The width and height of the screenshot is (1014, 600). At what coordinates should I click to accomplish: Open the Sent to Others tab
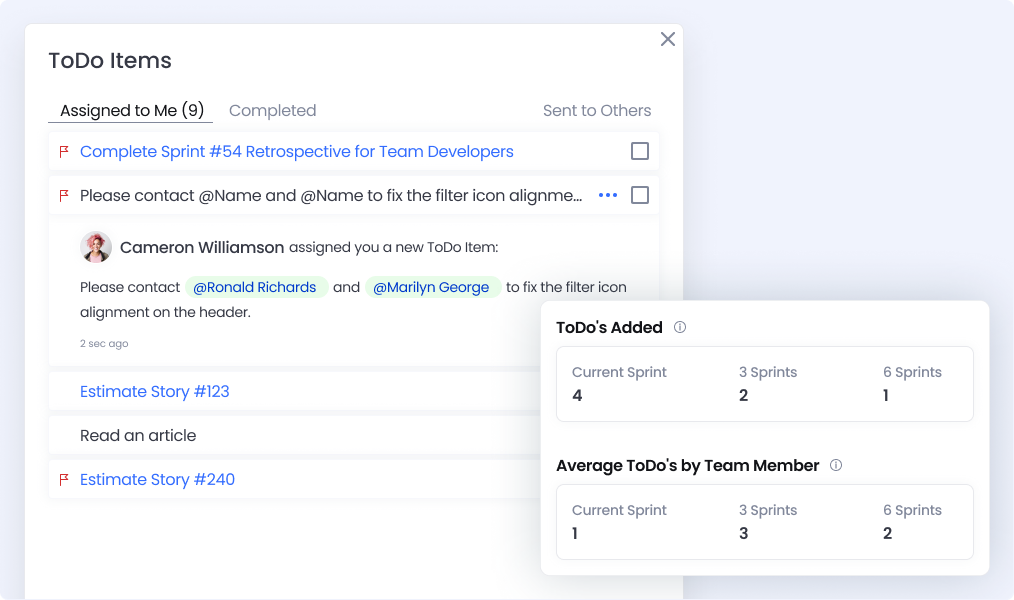(596, 111)
